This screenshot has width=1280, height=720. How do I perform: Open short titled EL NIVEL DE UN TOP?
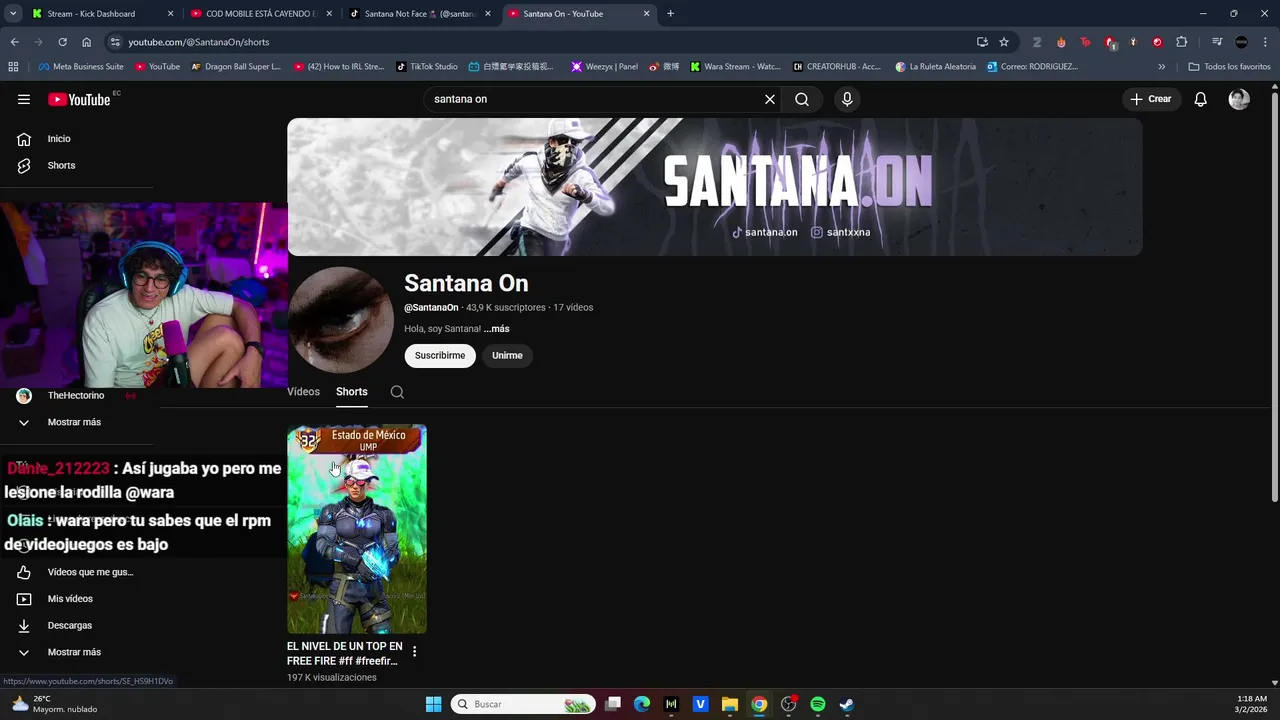tap(345, 654)
